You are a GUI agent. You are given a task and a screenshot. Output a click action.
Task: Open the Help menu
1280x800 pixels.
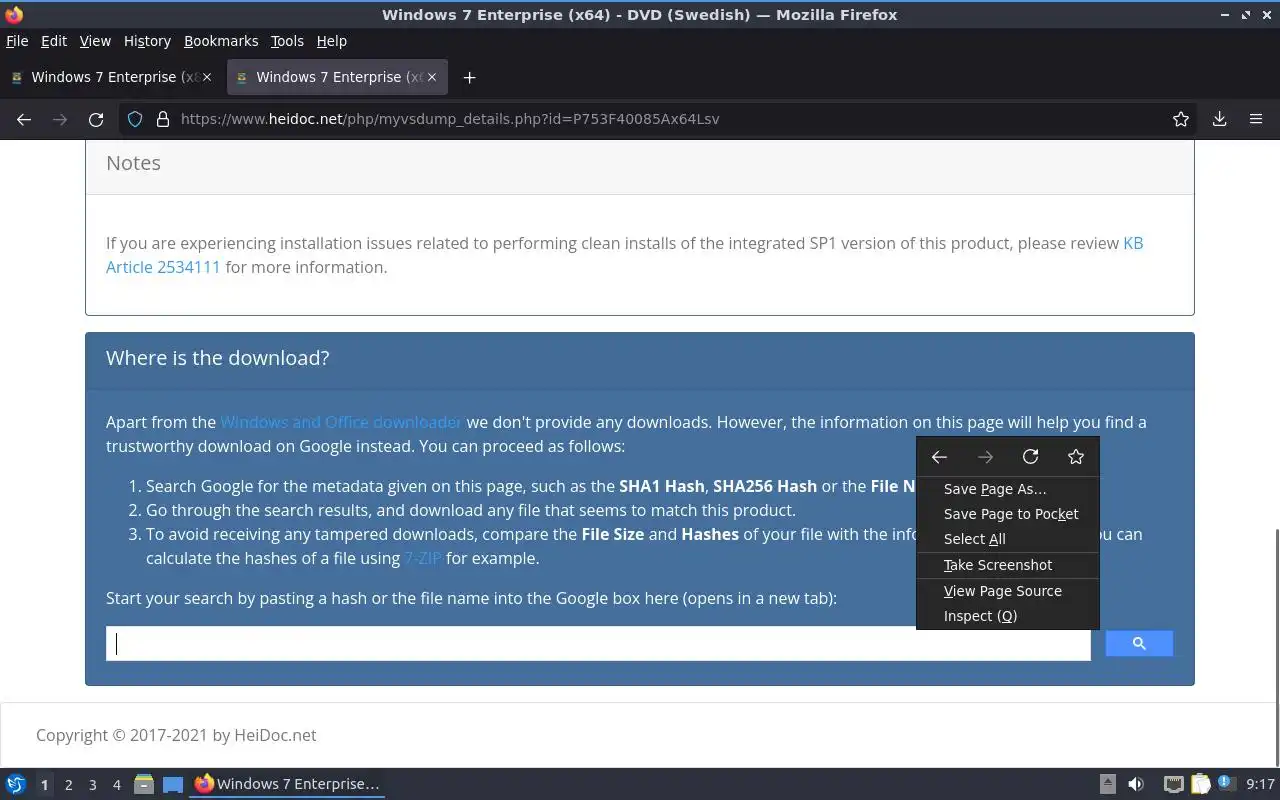[332, 41]
